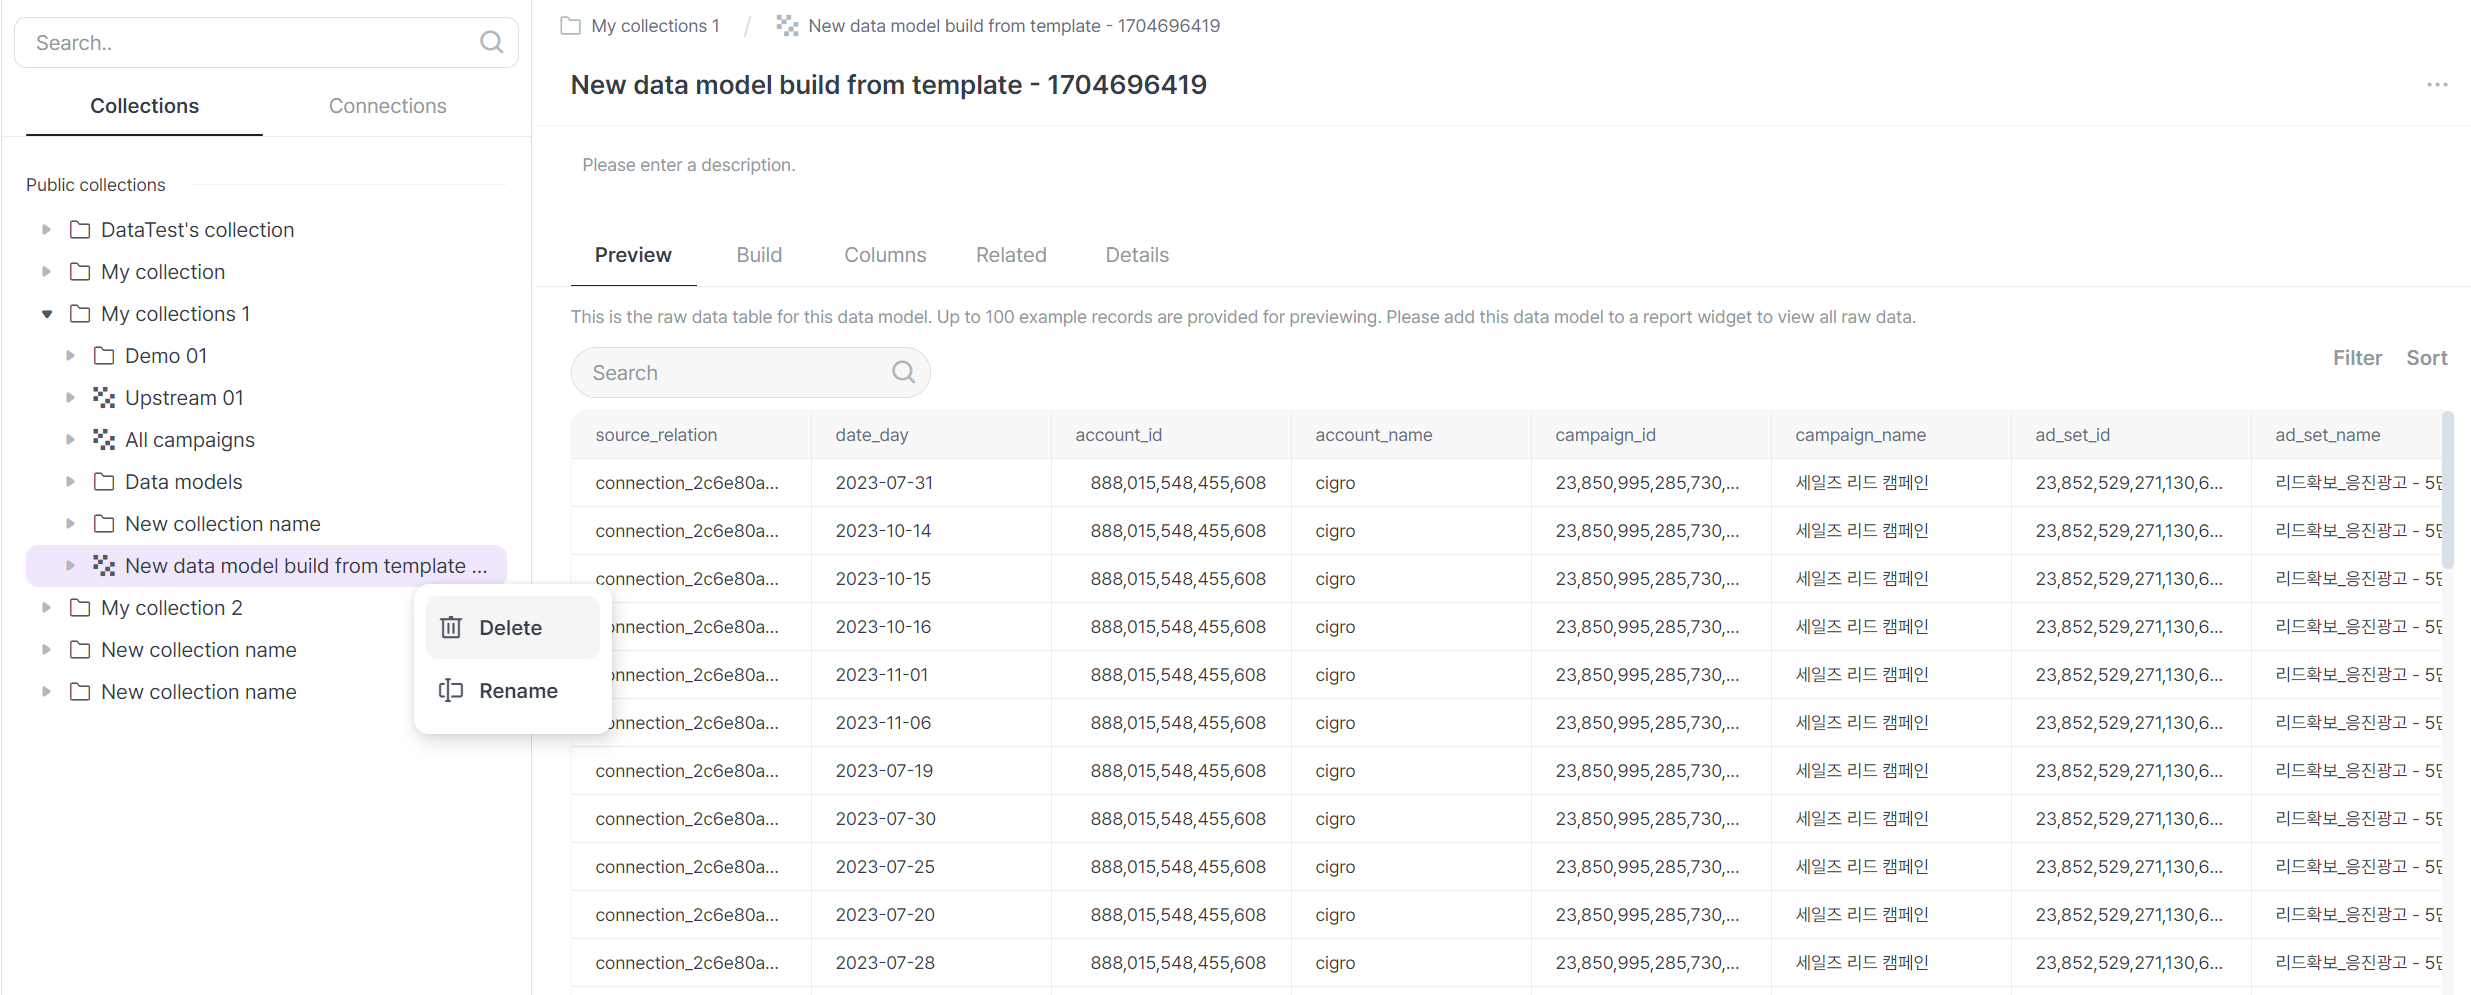Select Rename from the context menu
The height and width of the screenshot is (995, 2471).
coord(517,691)
